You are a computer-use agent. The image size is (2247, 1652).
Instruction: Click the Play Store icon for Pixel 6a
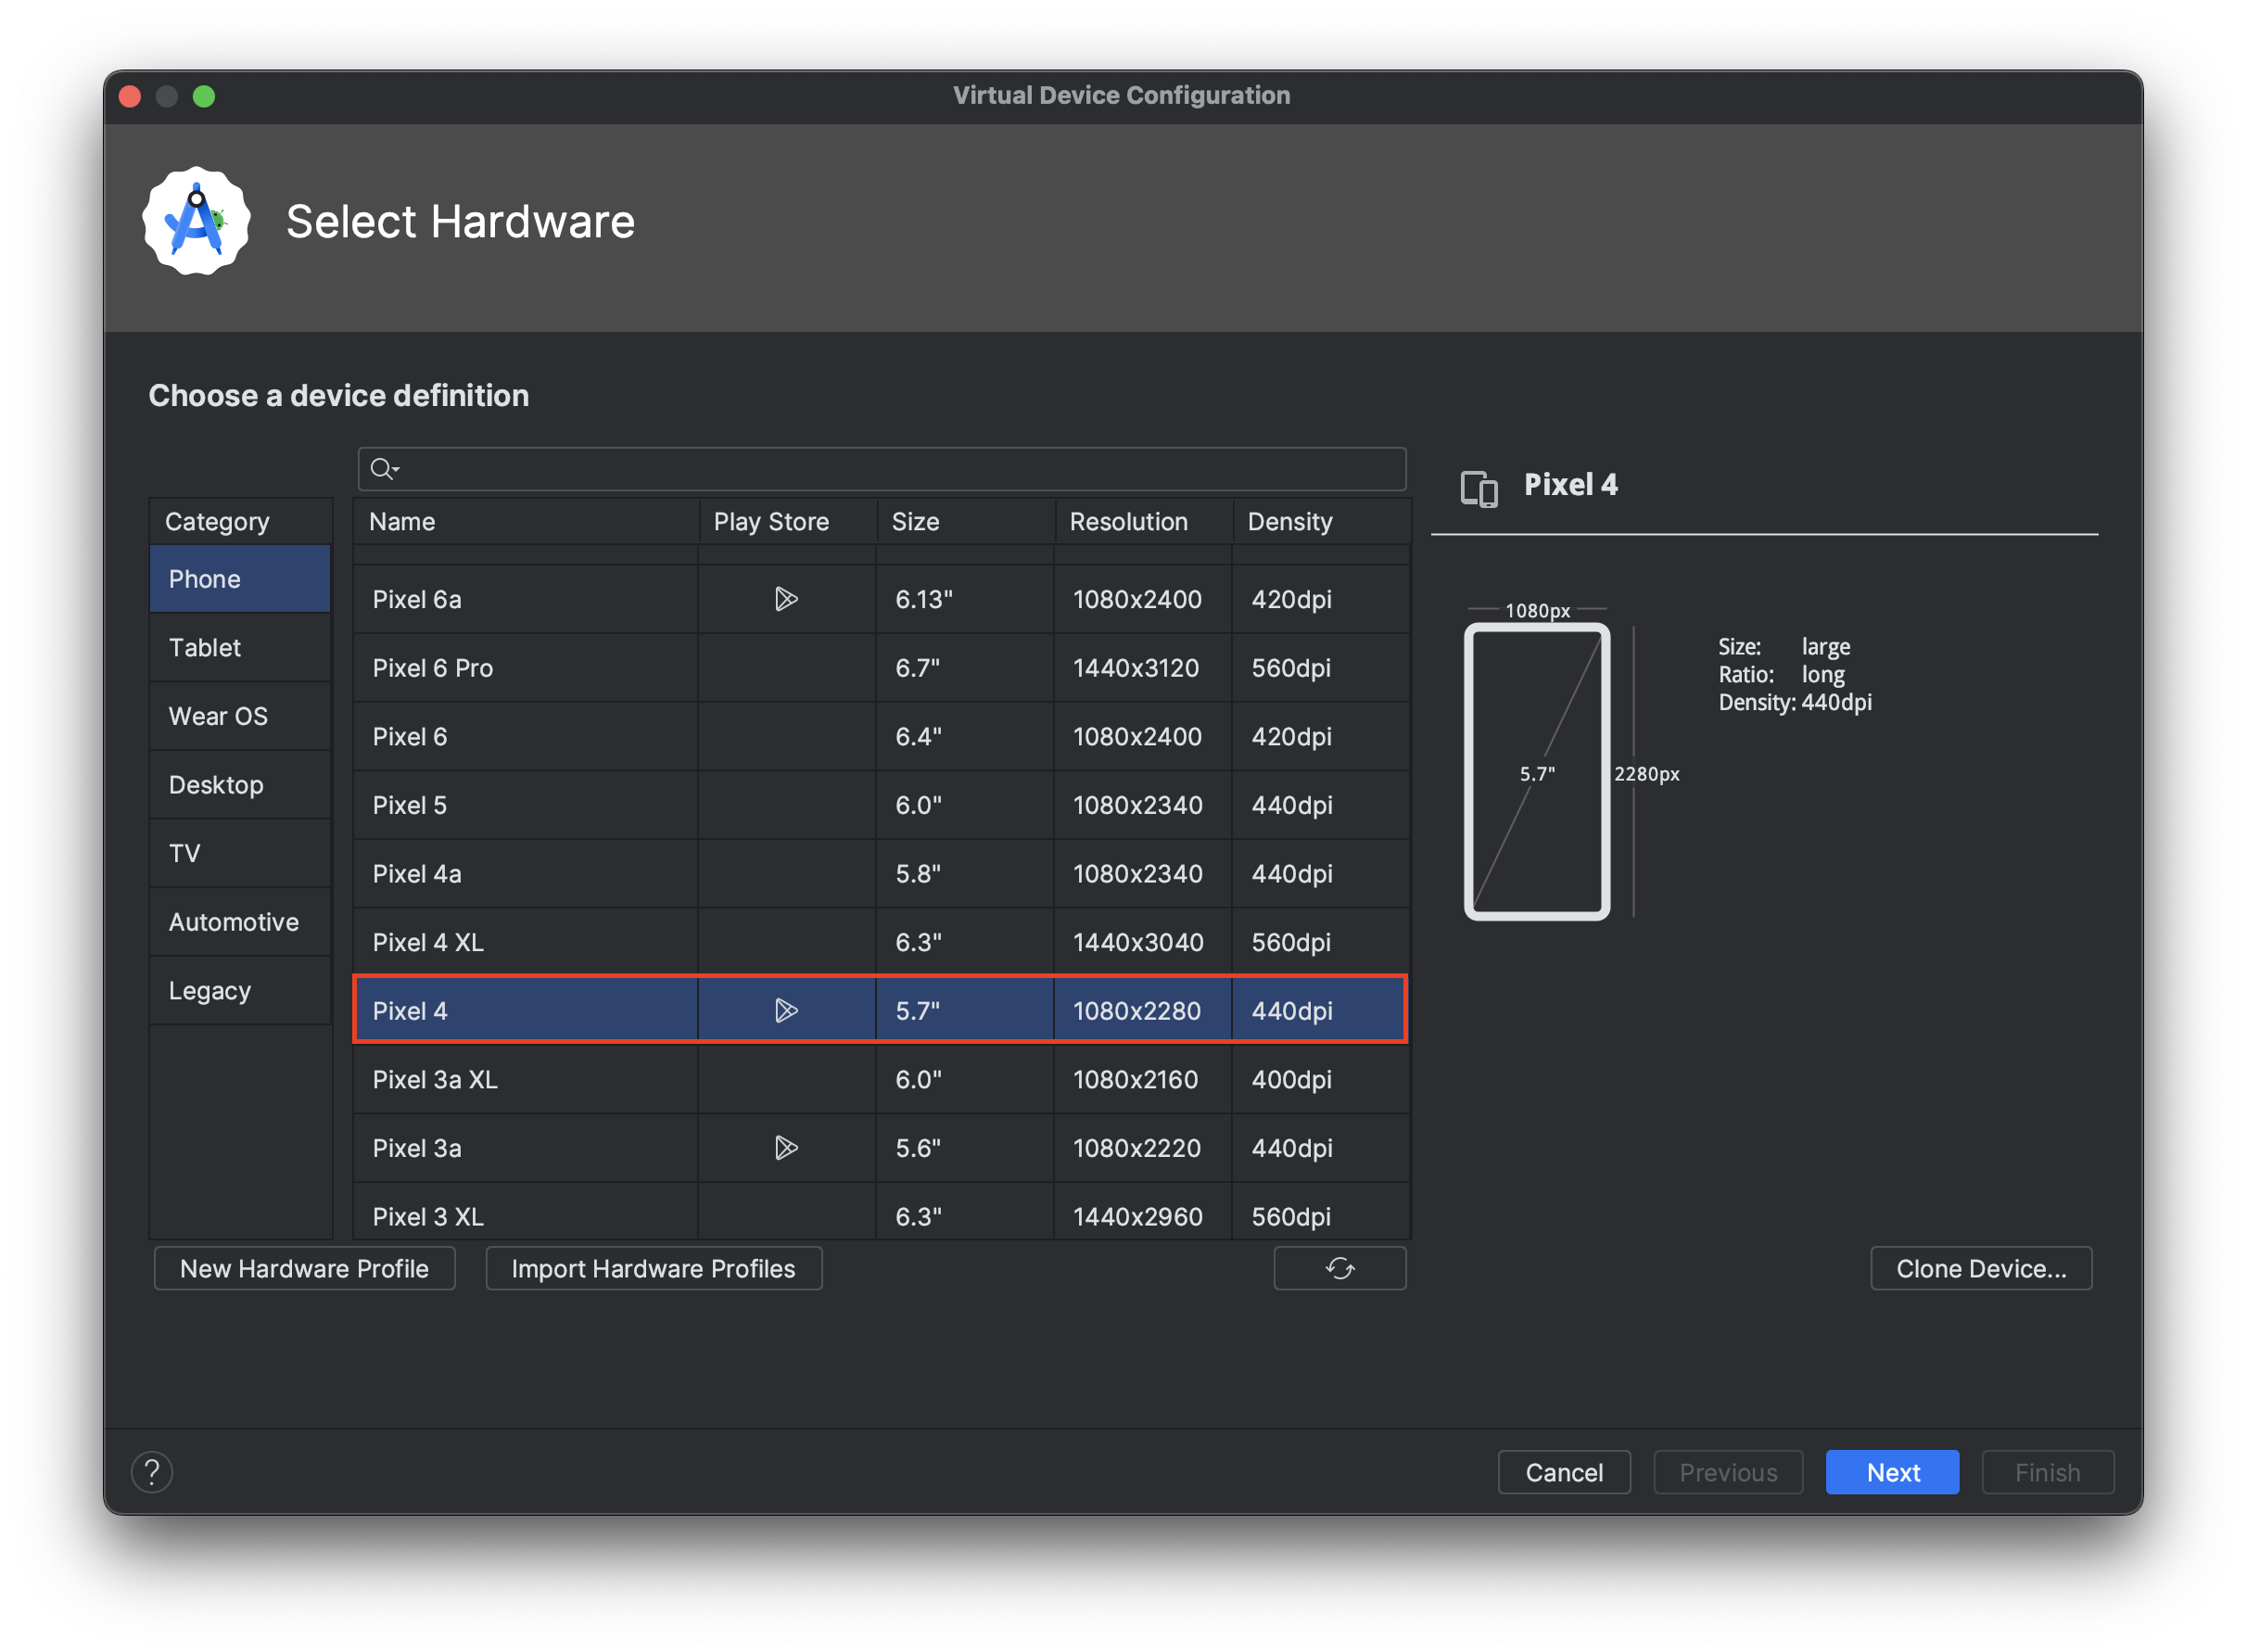coord(786,599)
